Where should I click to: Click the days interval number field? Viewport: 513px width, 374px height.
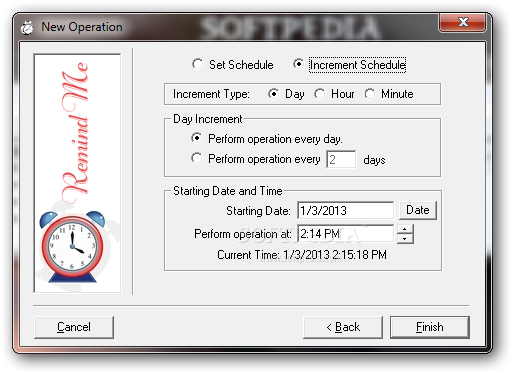click(x=341, y=159)
